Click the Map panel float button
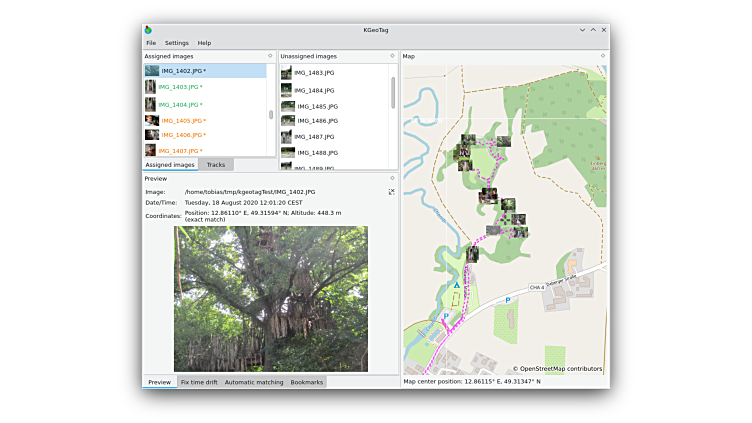The height and width of the screenshot is (423, 752). tap(602, 56)
